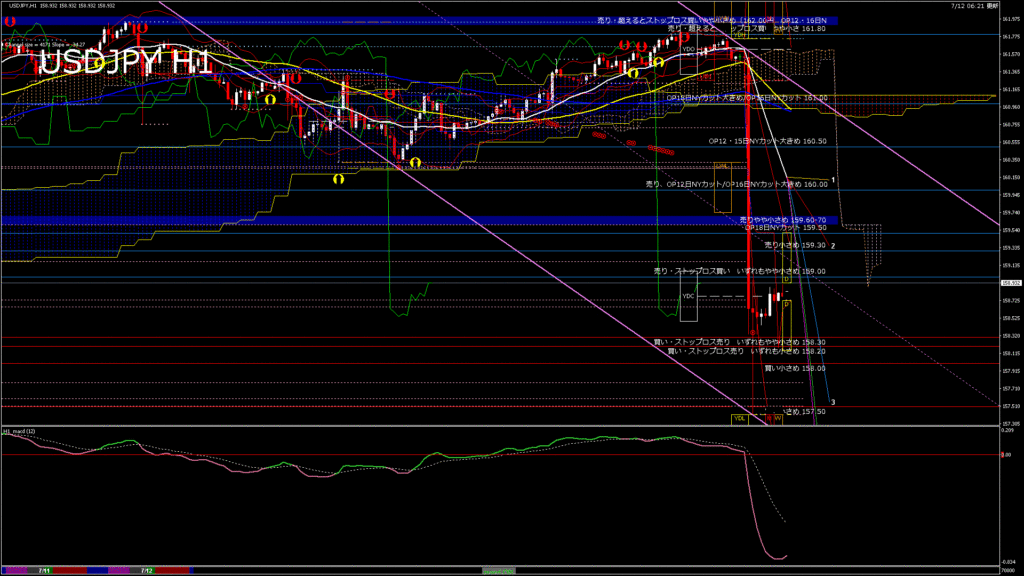Select the 7/12 date marker on bottom bar

click(147, 570)
